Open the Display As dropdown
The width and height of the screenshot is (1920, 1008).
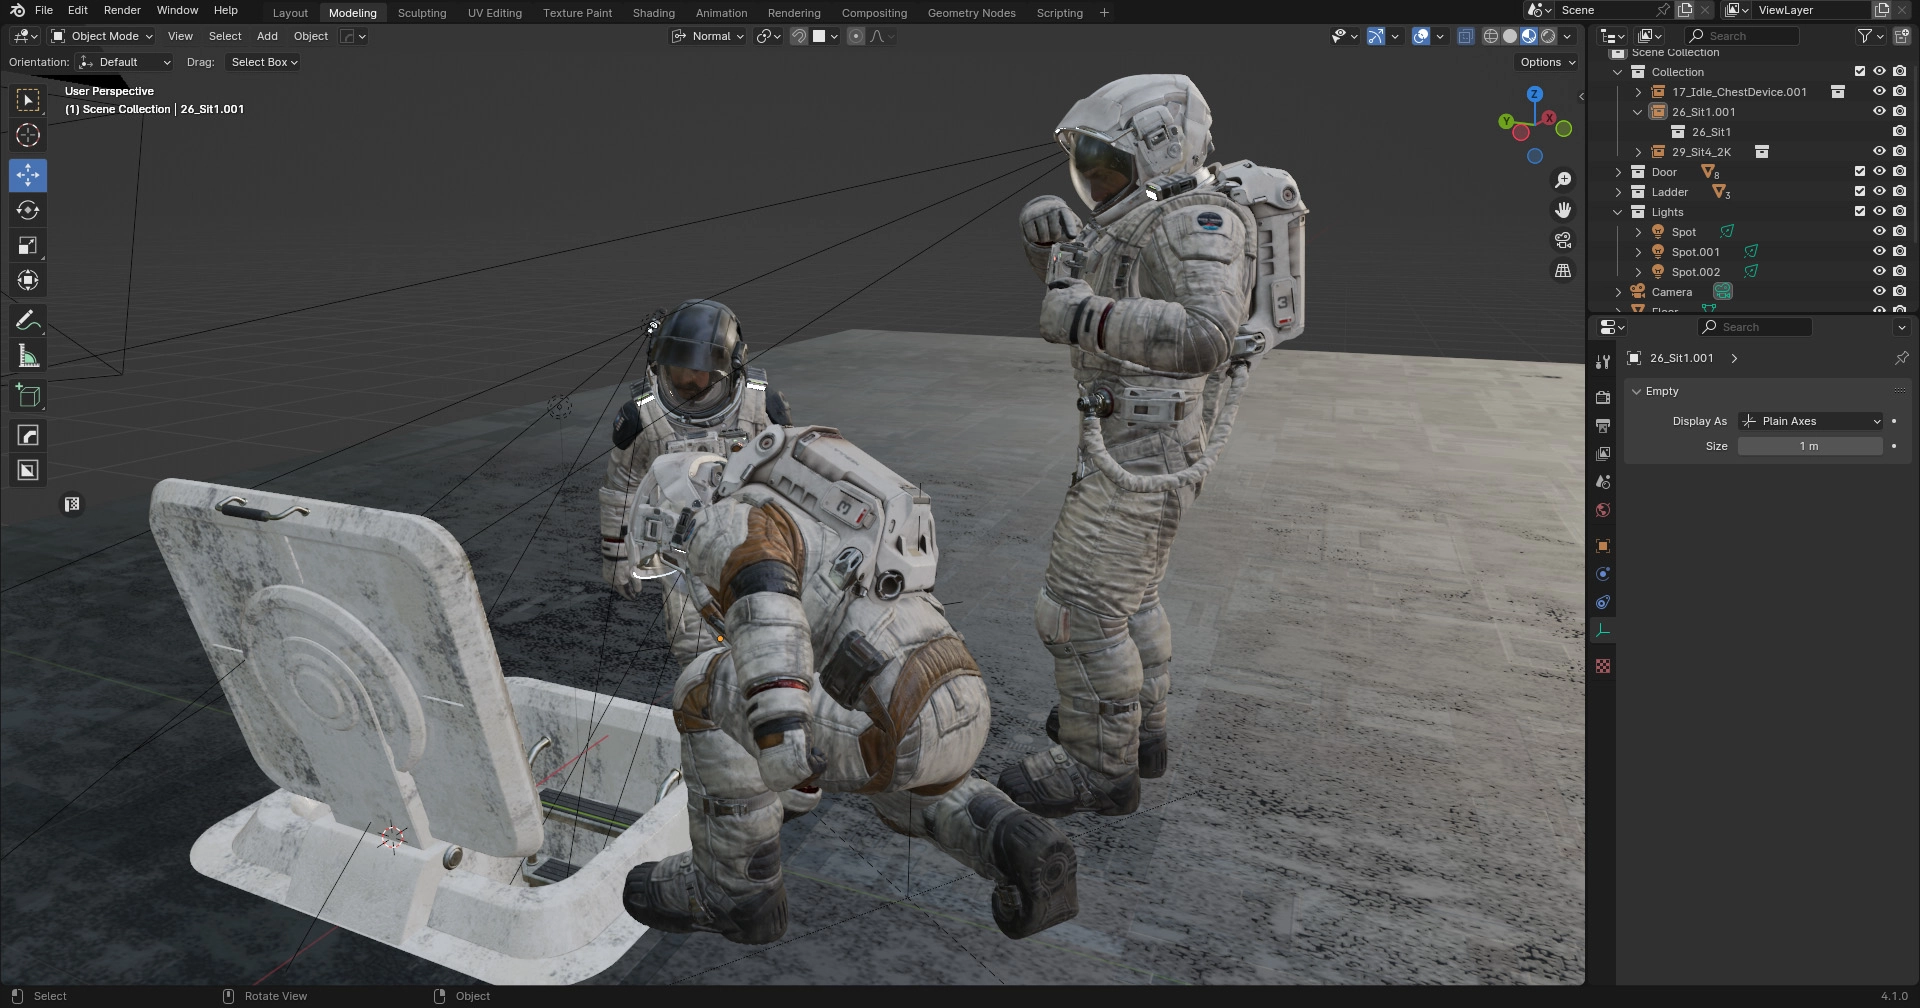tap(1810, 421)
